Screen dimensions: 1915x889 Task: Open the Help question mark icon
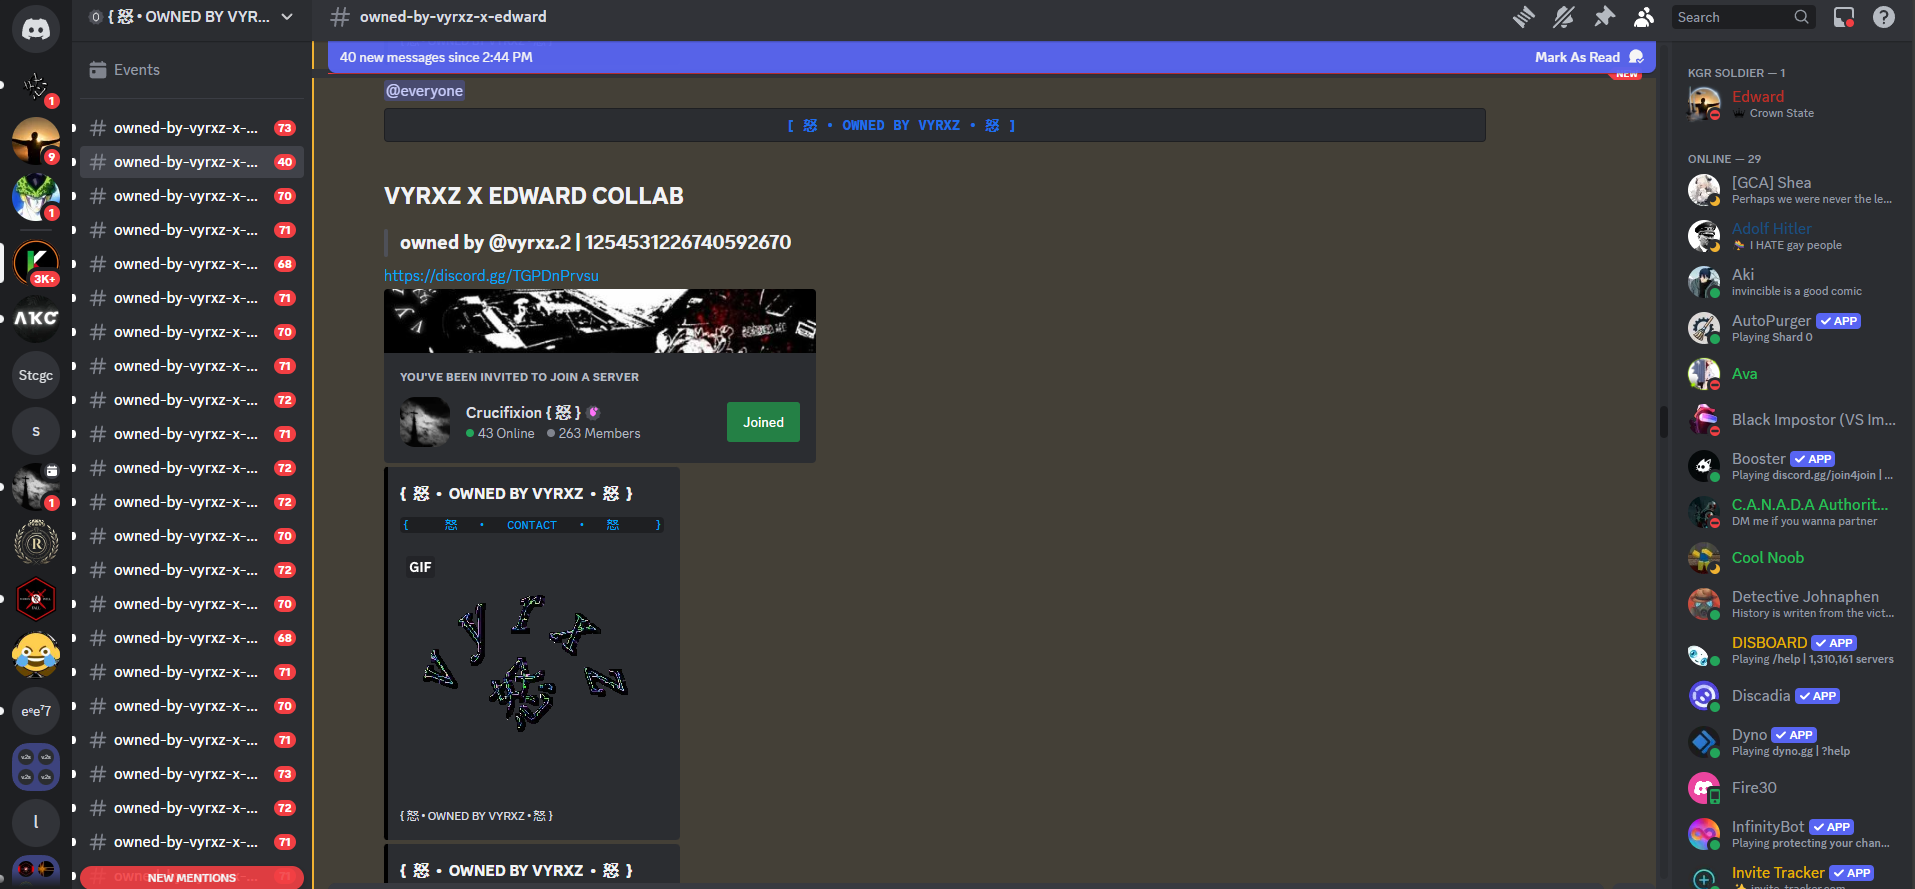pos(1883,17)
